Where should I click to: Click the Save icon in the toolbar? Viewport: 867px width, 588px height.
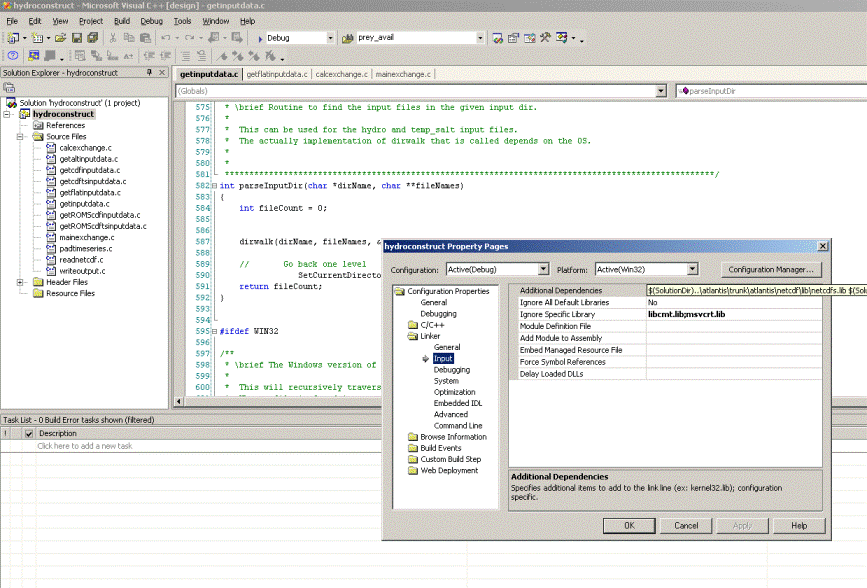77,38
